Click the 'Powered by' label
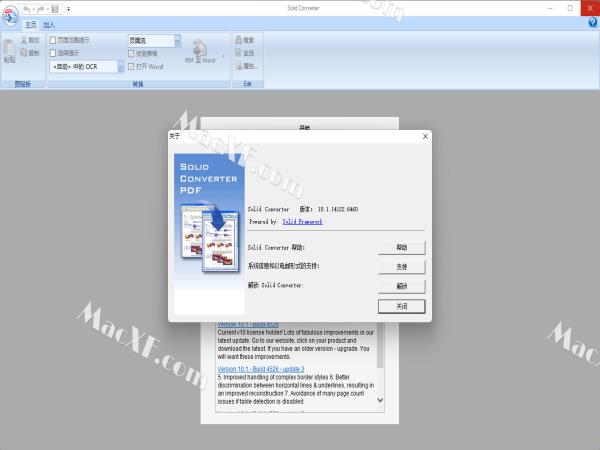Viewport: 600px width, 450px height. pyautogui.click(x=263, y=222)
